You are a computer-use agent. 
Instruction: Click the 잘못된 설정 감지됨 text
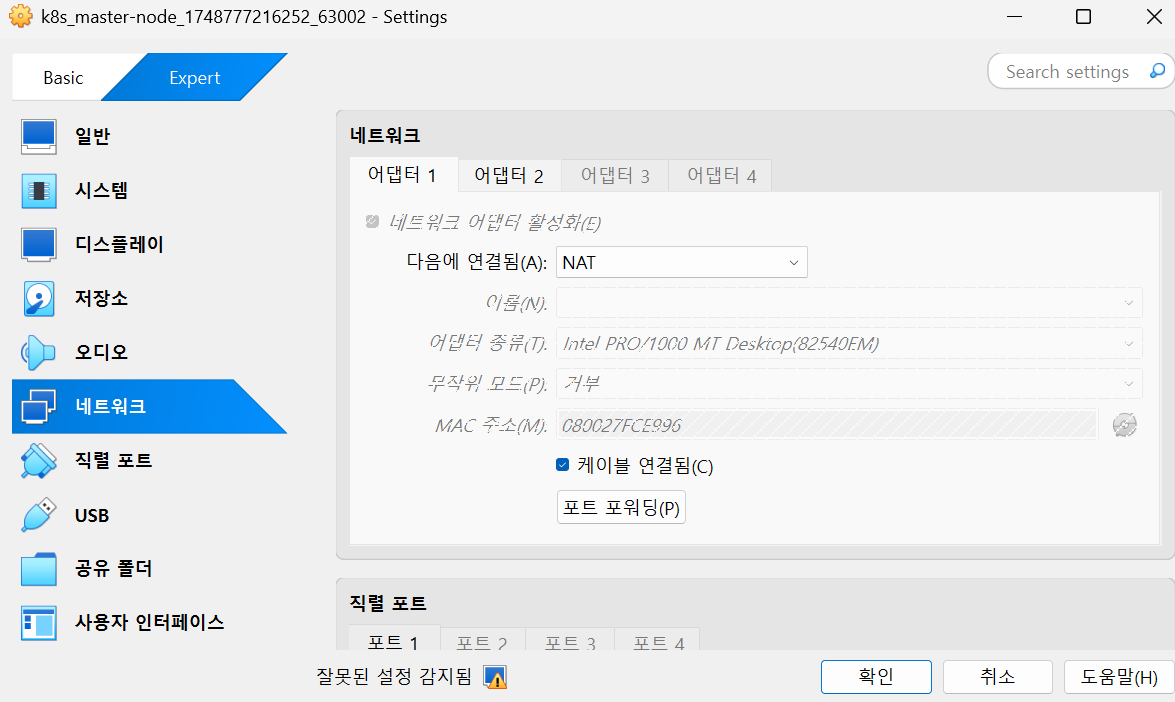coord(394,677)
